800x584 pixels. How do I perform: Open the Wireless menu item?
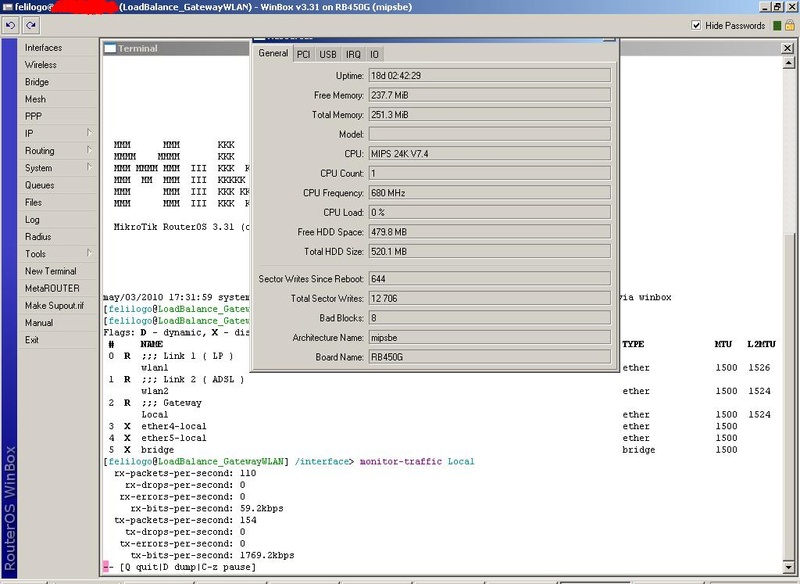coord(41,65)
